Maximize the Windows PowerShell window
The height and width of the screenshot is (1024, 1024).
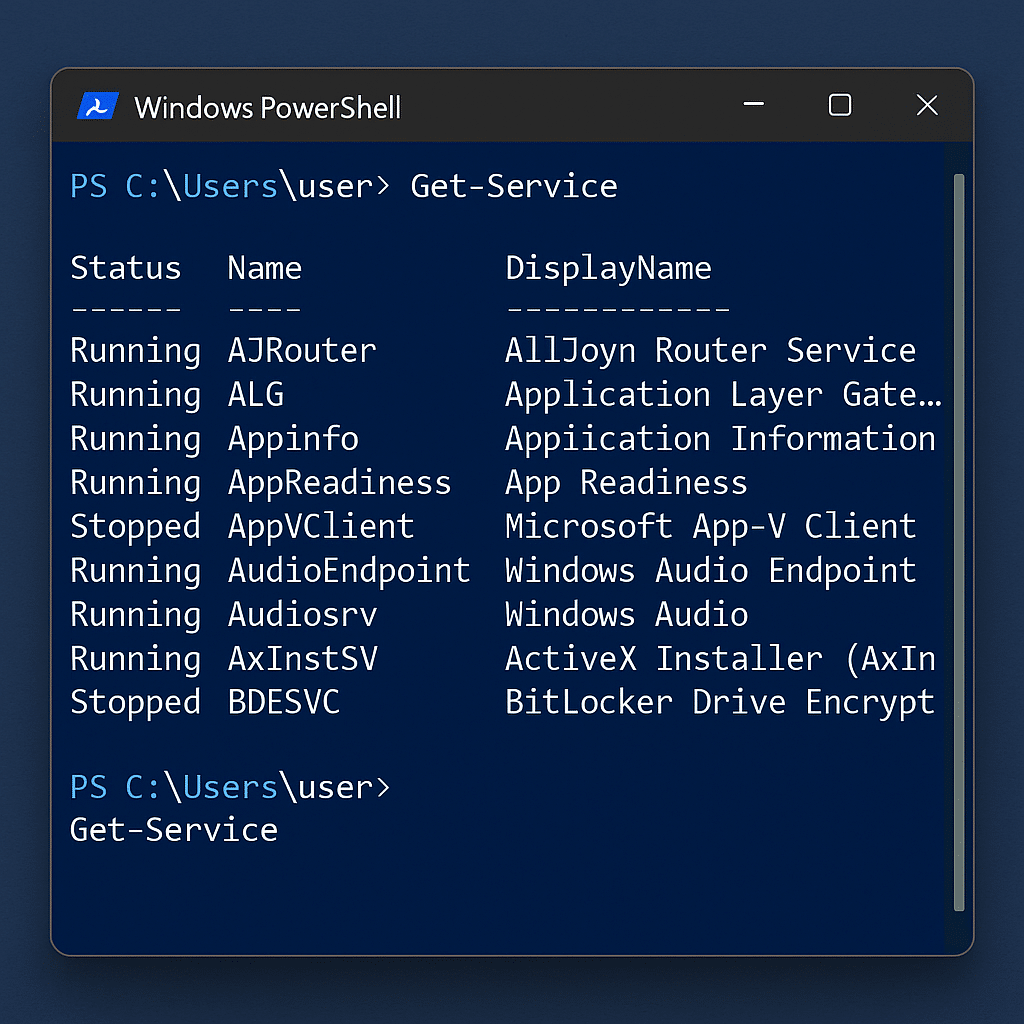pos(840,104)
